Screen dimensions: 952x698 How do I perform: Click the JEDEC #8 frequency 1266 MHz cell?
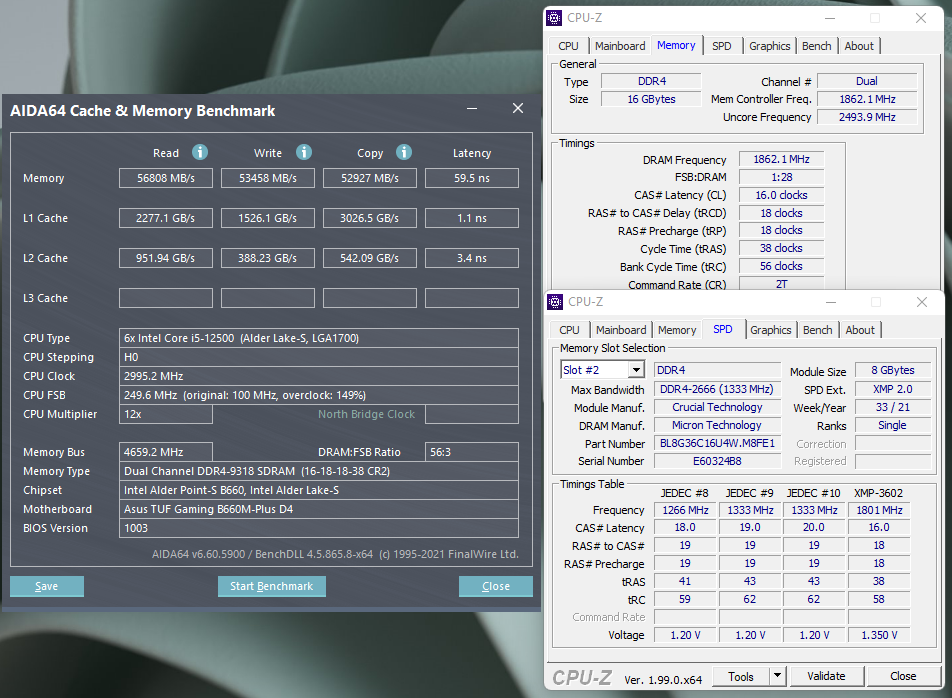tap(685, 510)
